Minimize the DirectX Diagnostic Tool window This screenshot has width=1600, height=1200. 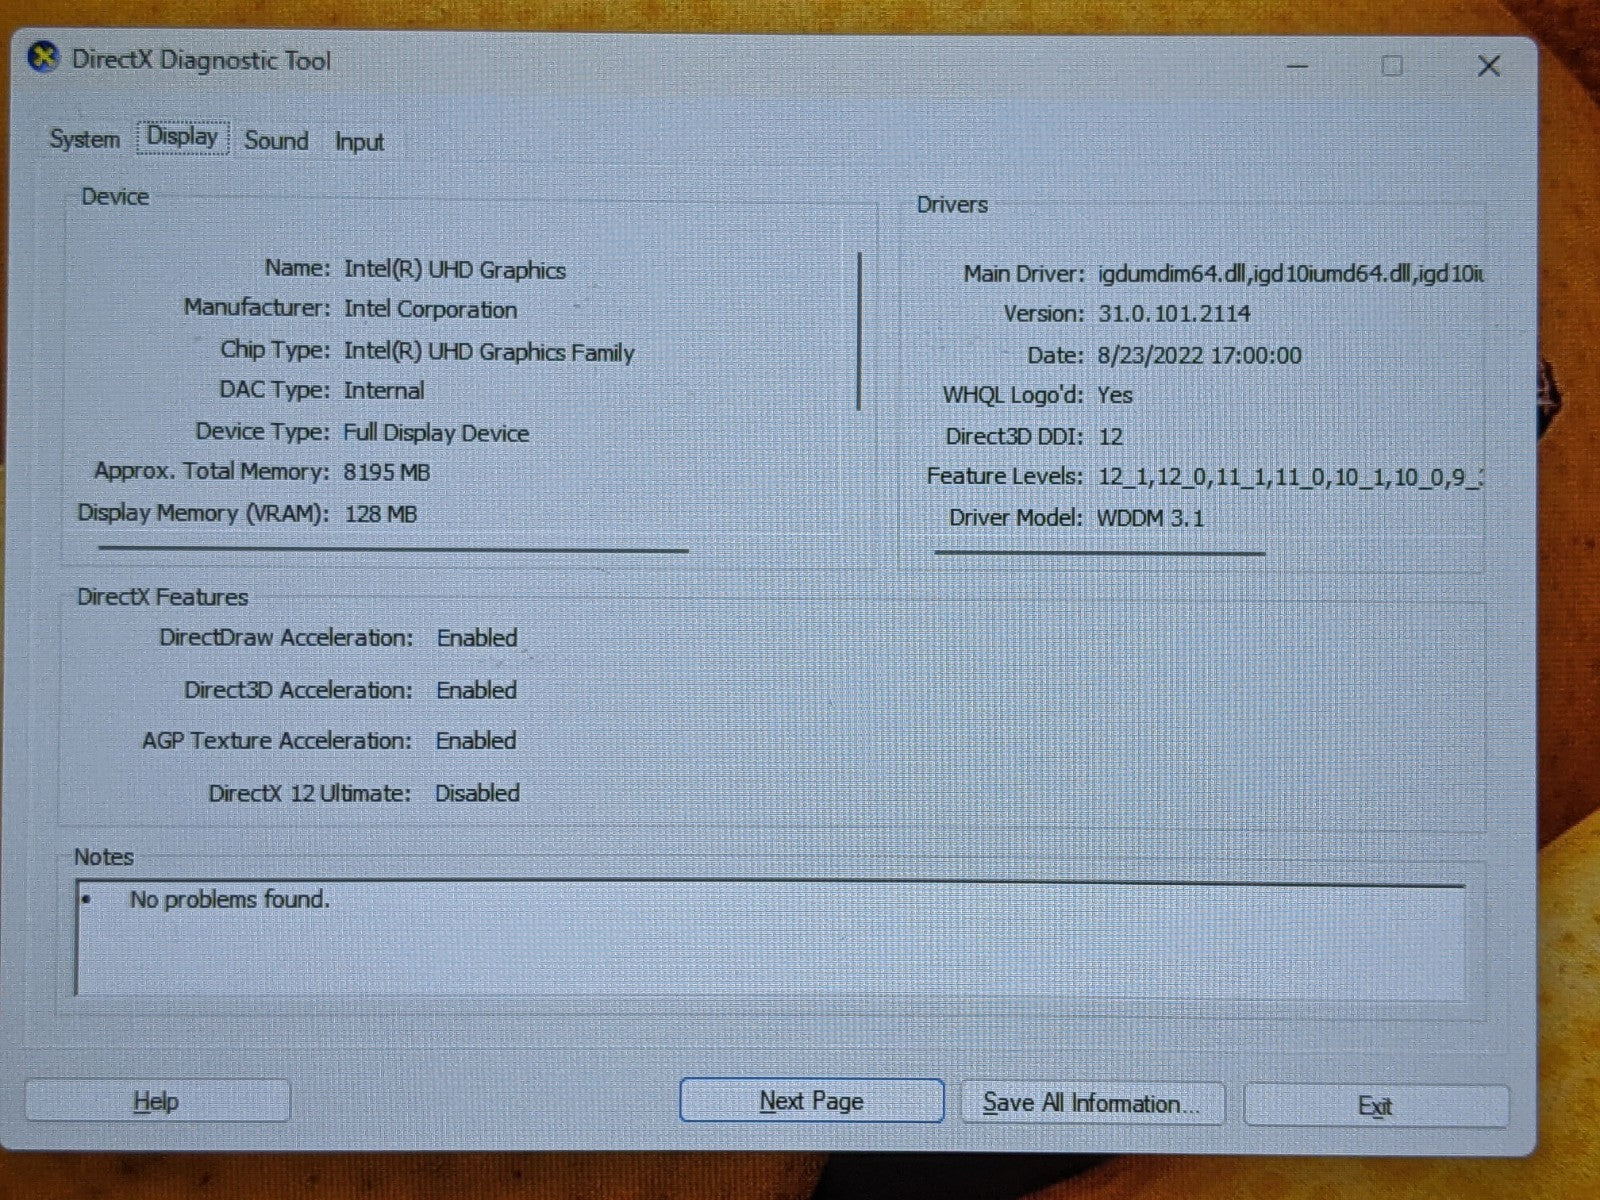click(1297, 66)
